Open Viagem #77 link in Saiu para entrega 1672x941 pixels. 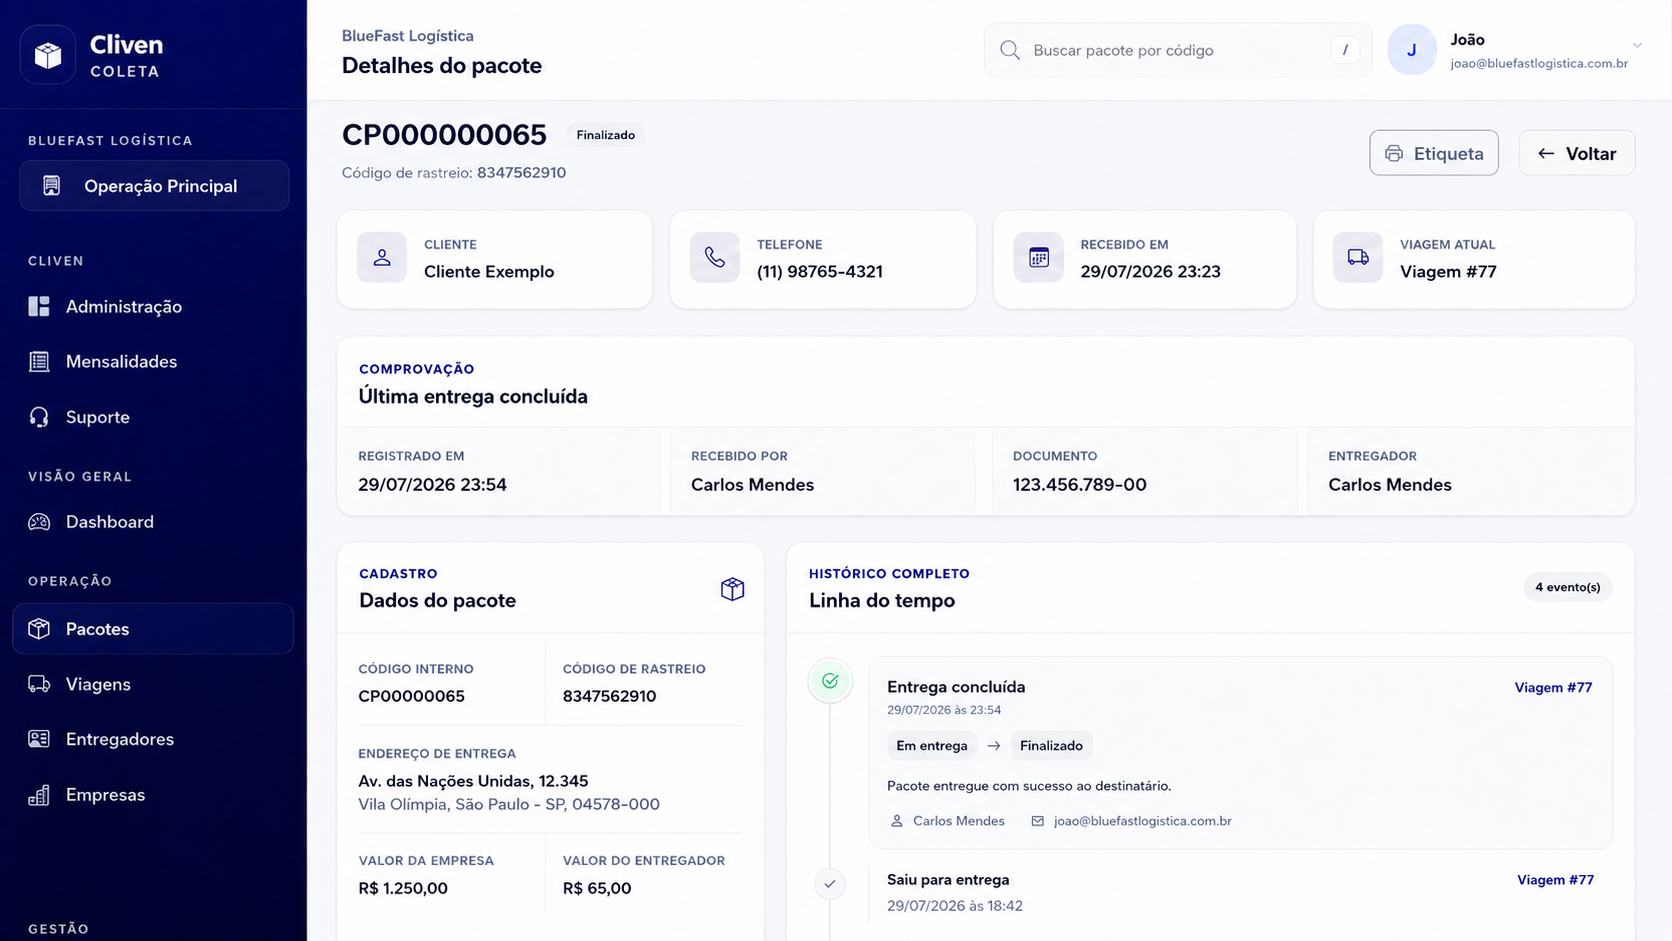(1555, 880)
